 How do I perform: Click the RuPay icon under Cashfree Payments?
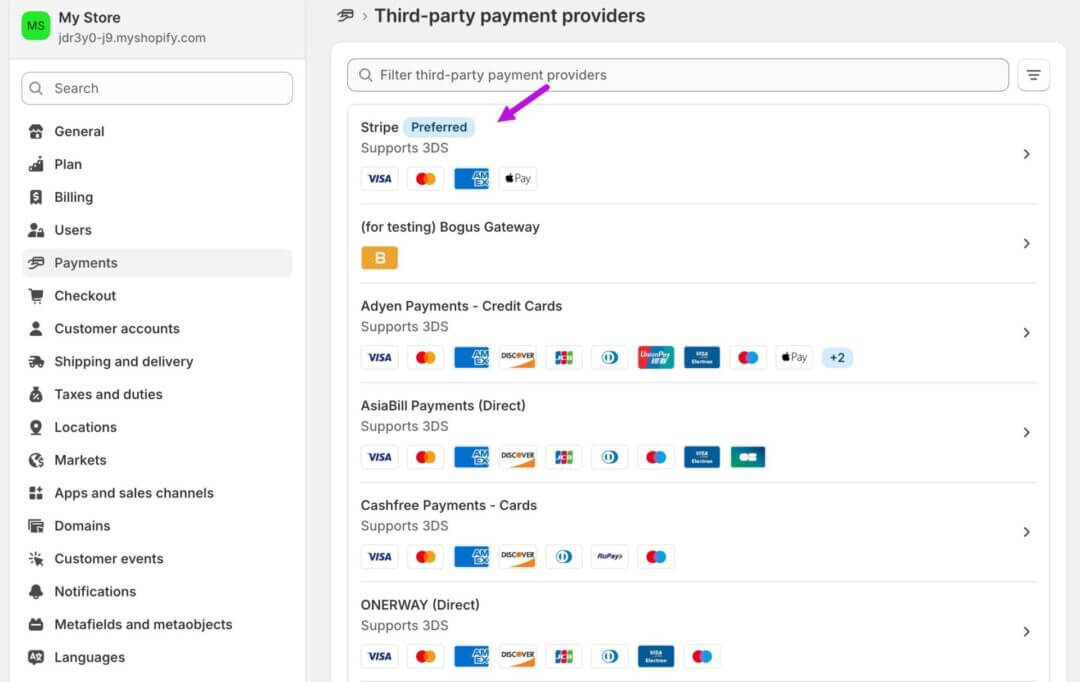pos(610,557)
